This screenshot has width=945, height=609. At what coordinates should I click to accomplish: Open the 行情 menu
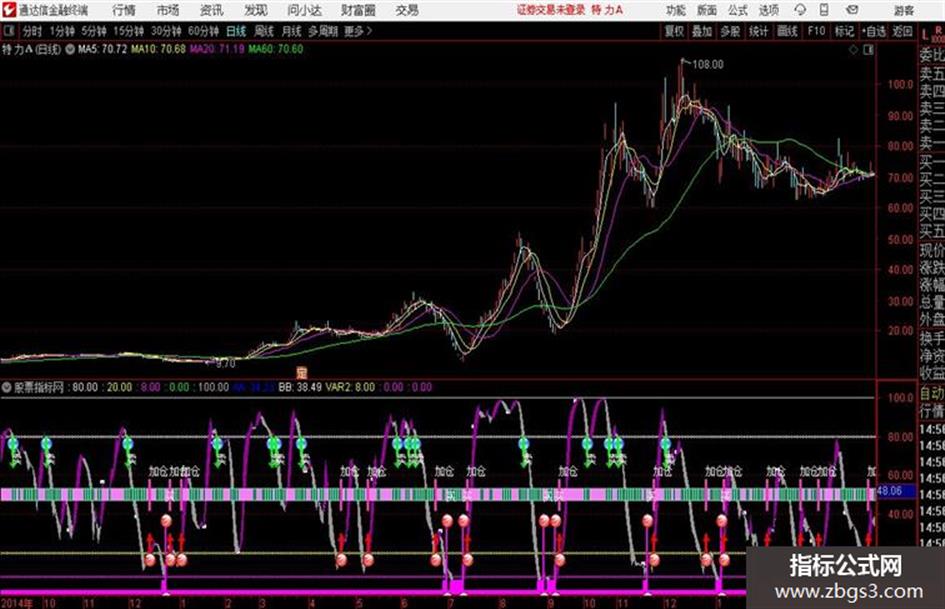(x=124, y=10)
